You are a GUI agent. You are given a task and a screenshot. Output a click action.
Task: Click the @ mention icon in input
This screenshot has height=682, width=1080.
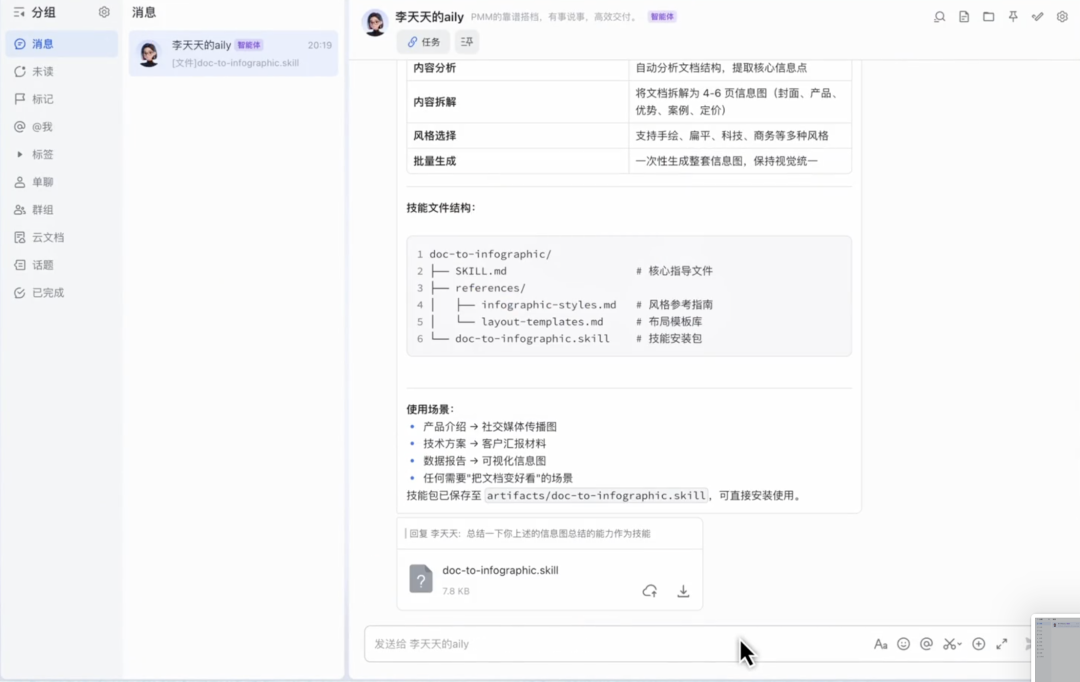click(x=926, y=644)
